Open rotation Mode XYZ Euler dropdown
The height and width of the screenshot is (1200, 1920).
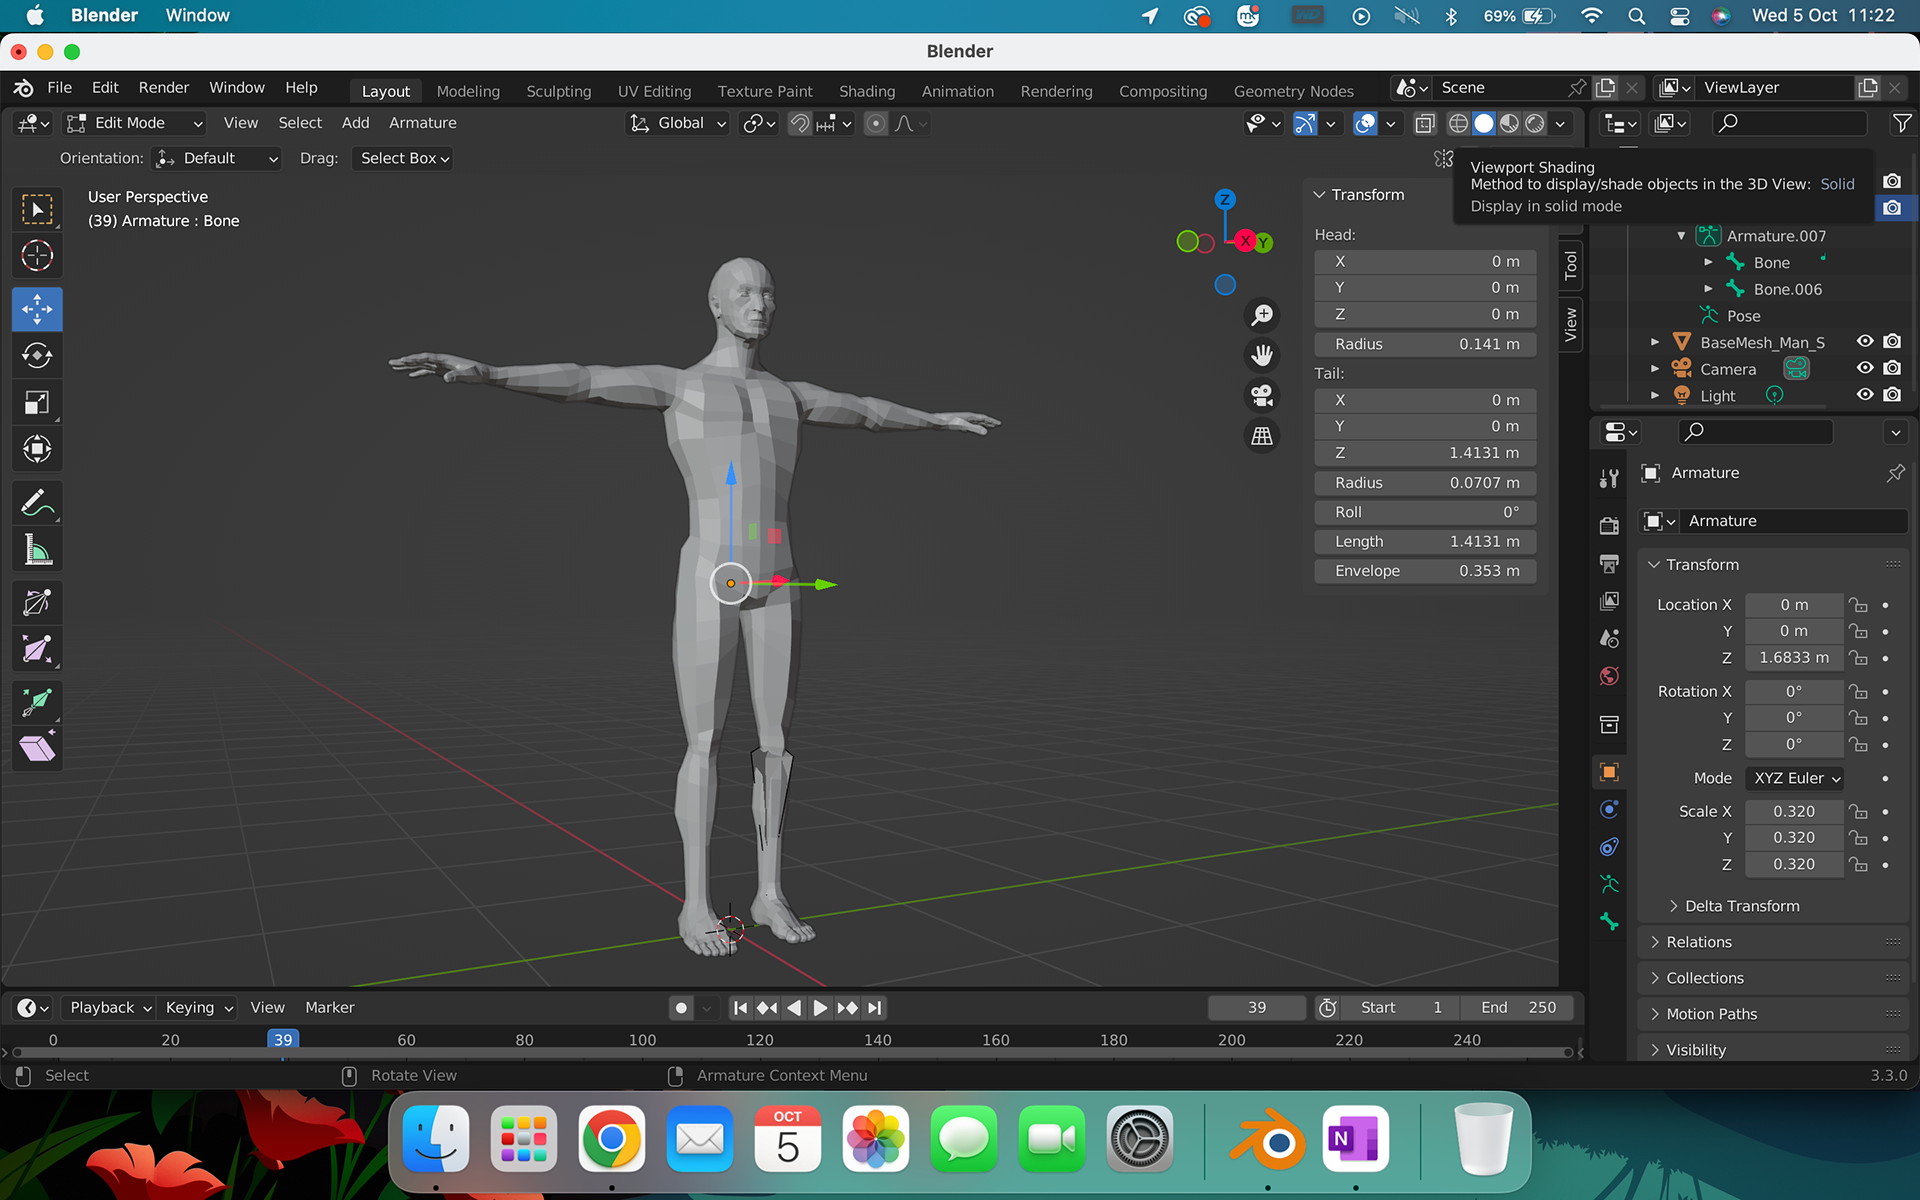click(x=1796, y=778)
